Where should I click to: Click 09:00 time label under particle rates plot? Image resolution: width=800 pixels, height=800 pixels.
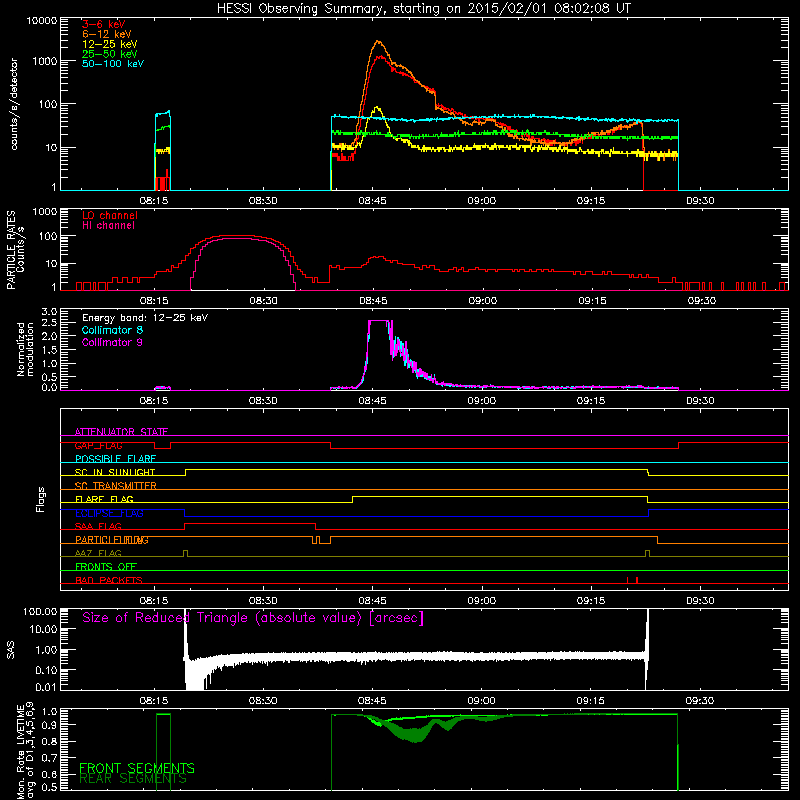click(482, 301)
